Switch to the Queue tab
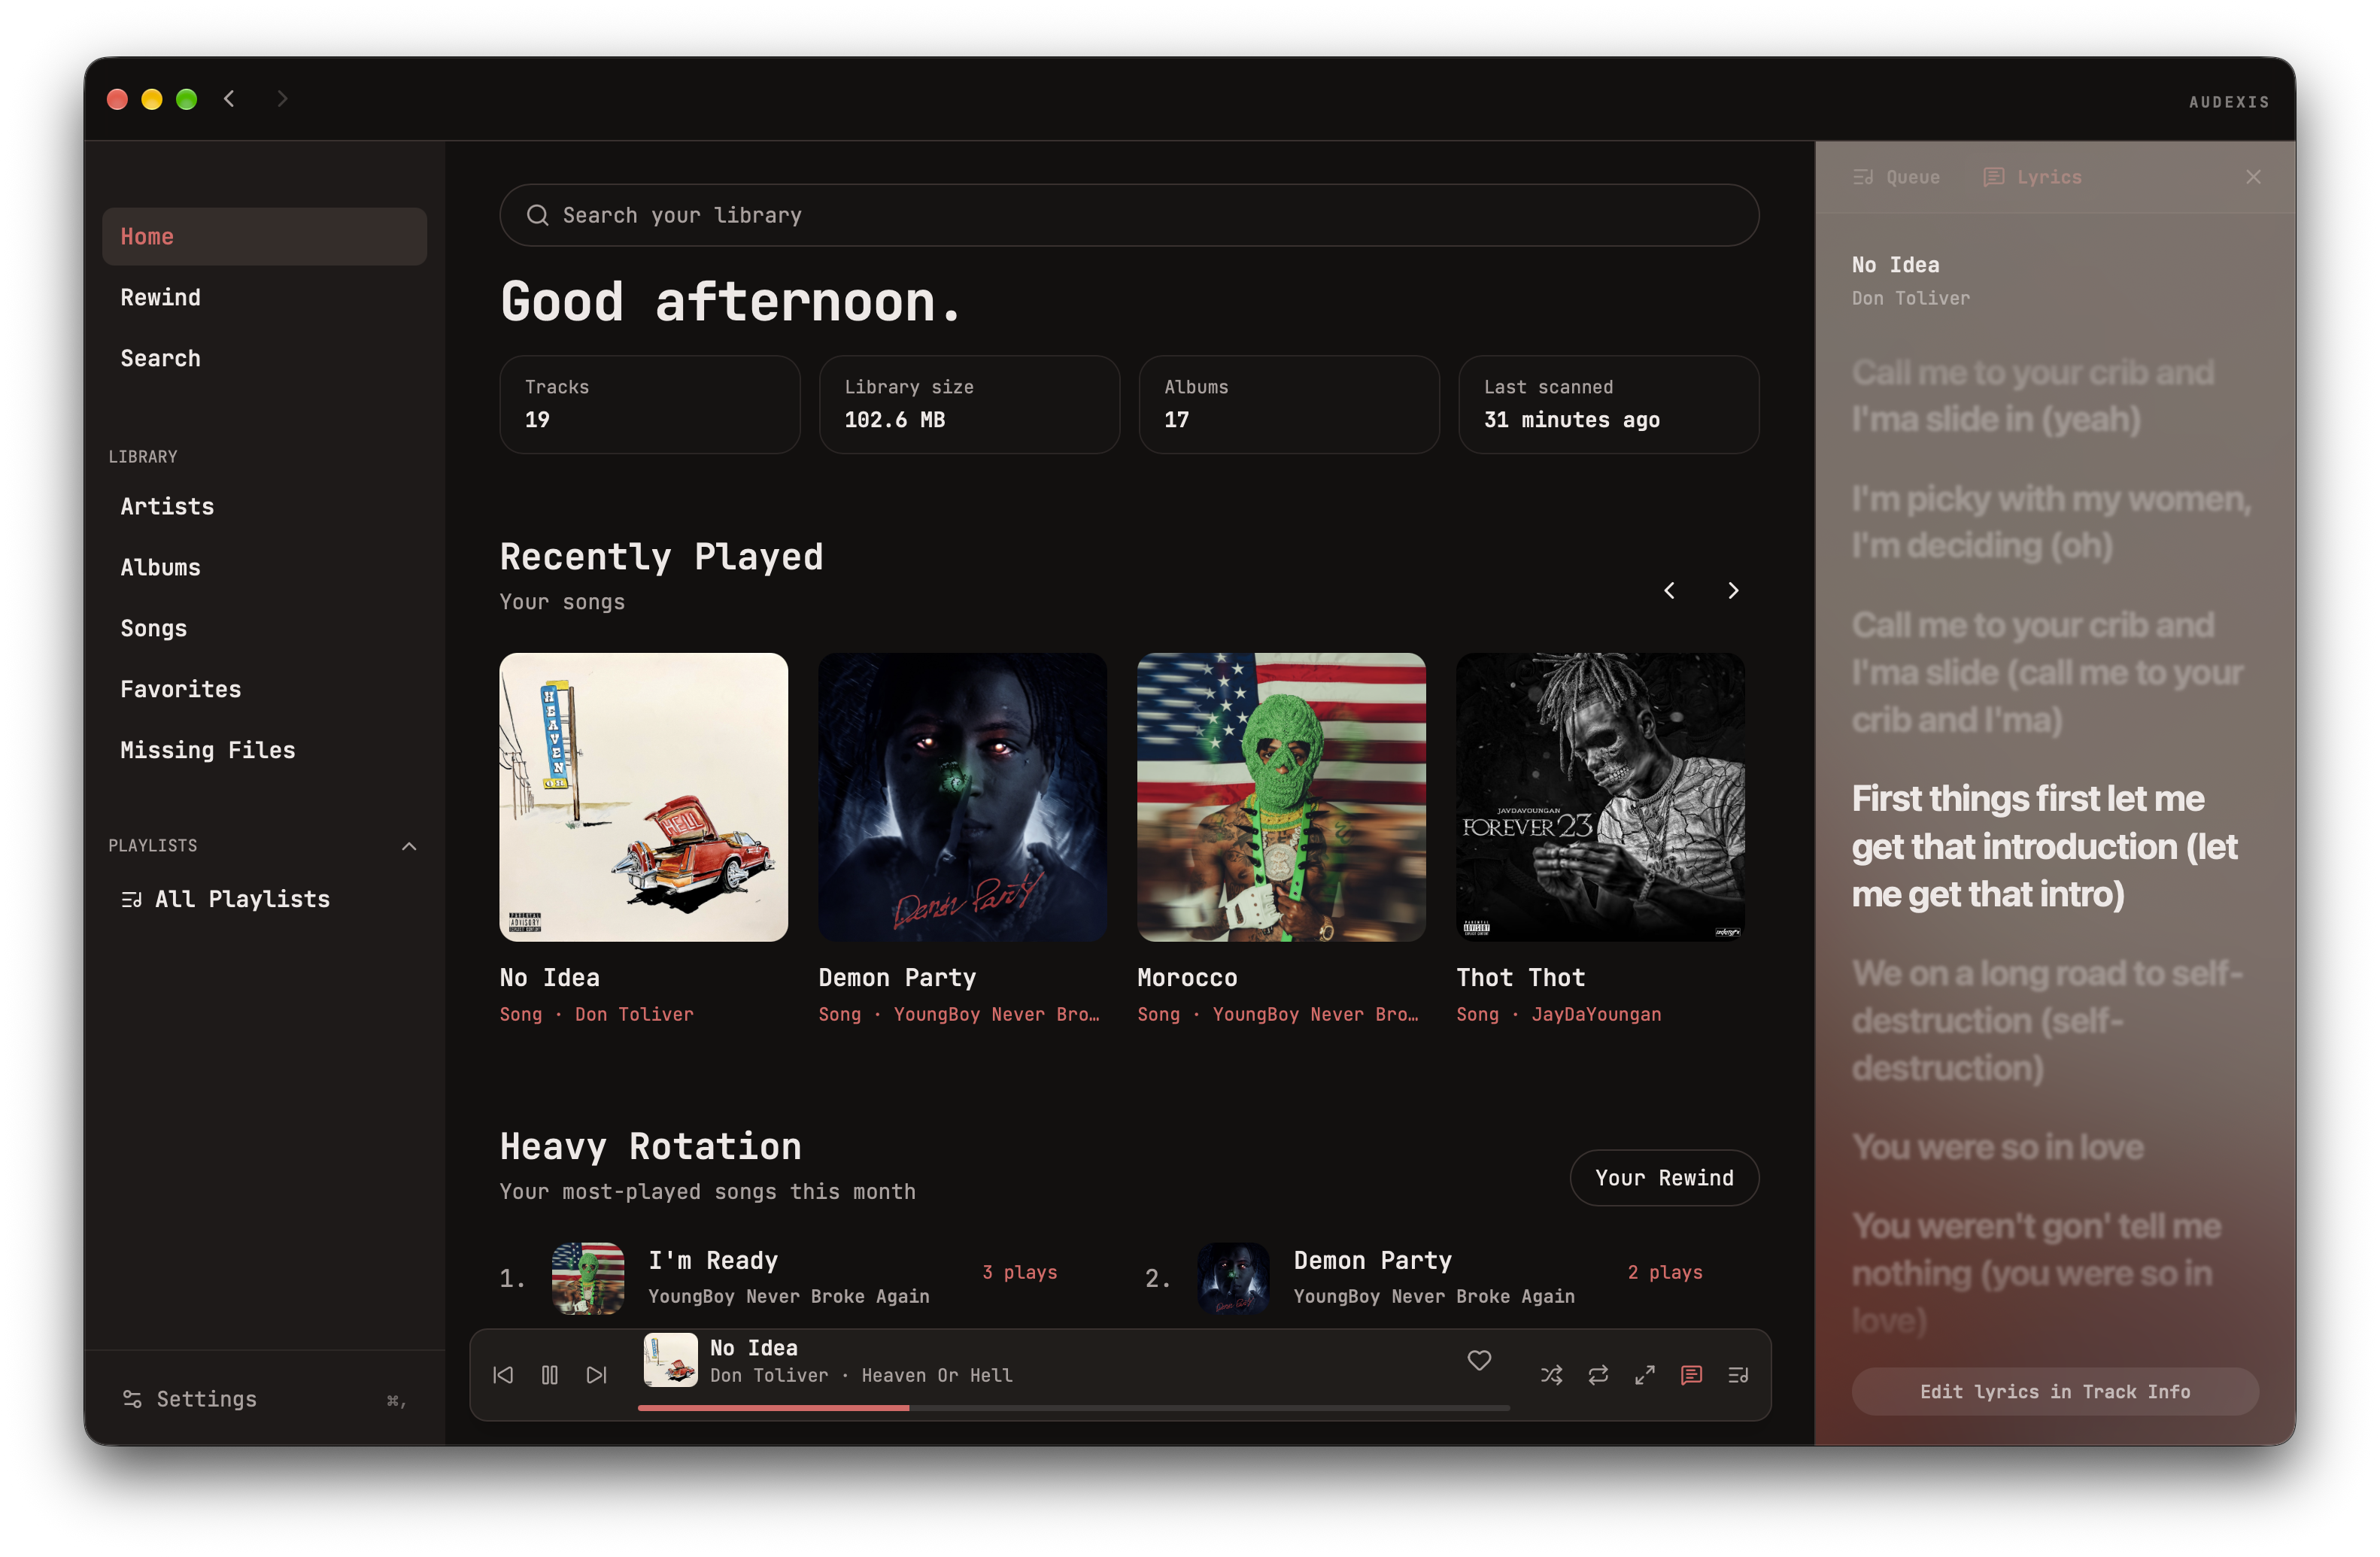 click(x=1896, y=177)
